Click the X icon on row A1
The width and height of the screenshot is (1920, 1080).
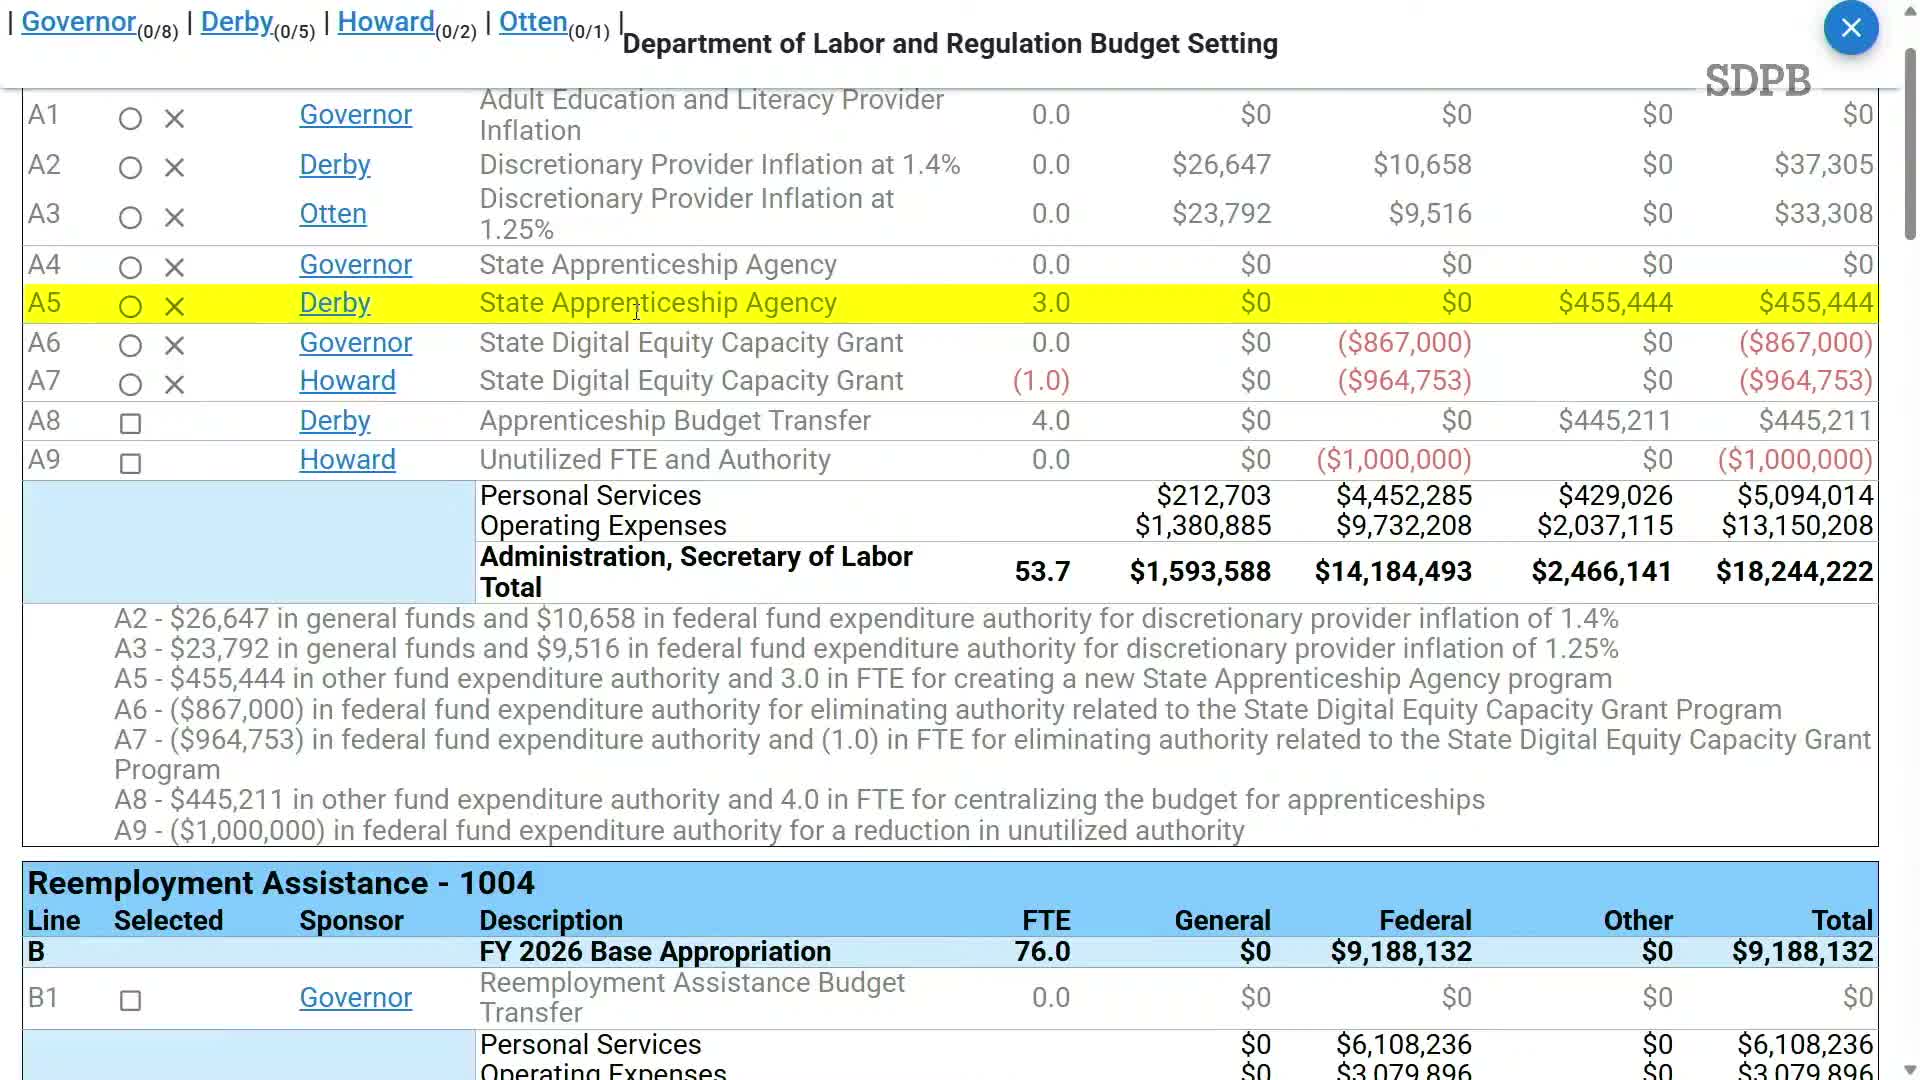click(x=174, y=119)
